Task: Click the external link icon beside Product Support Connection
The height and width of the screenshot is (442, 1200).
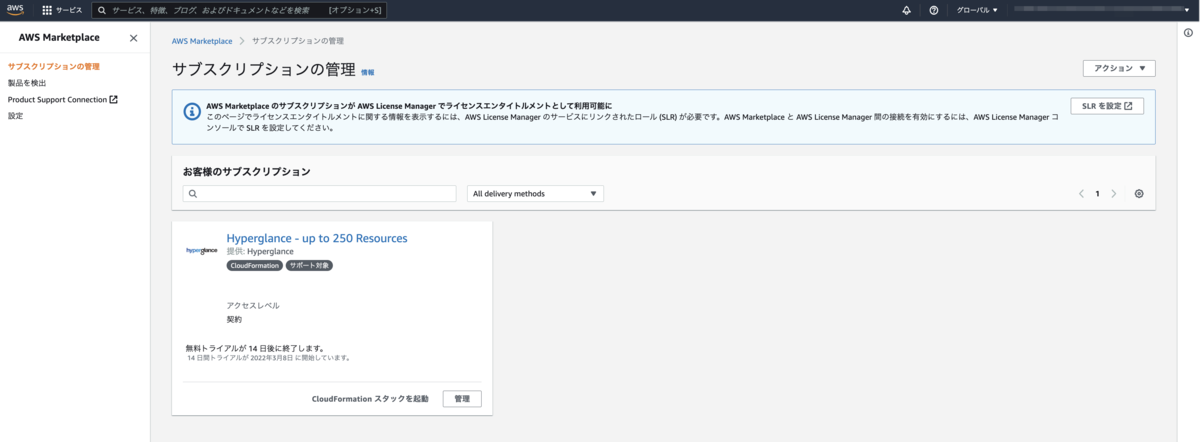Action: [113, 99]
